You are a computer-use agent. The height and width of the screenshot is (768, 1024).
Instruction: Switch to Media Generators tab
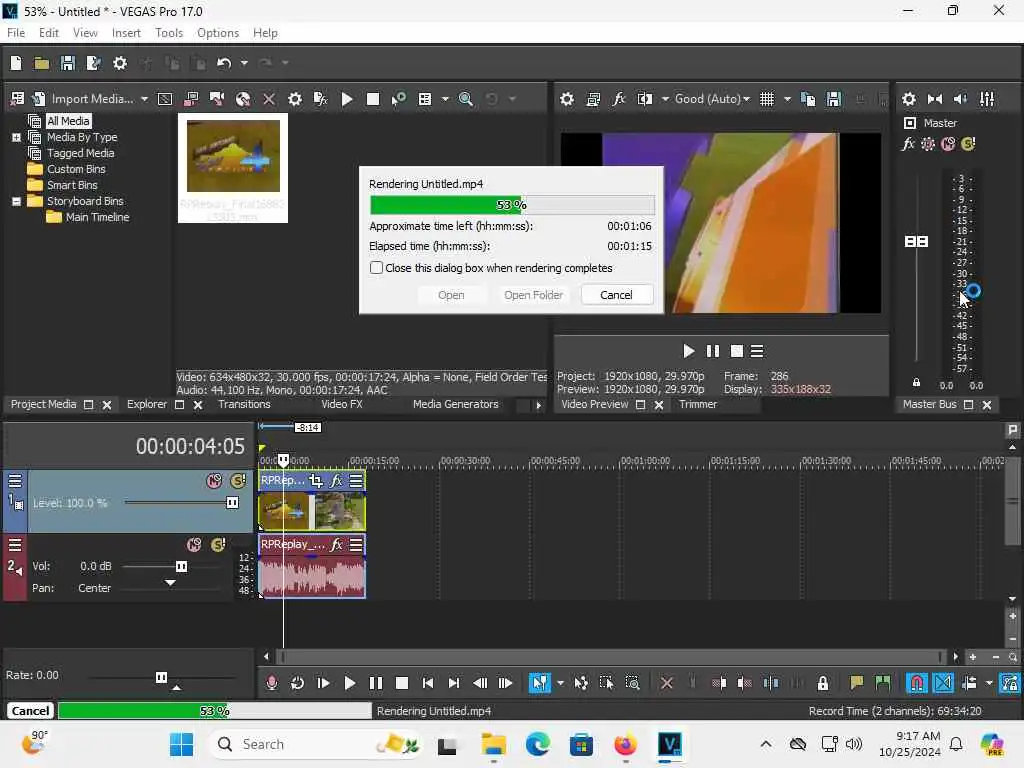click(x=455, y=404)
